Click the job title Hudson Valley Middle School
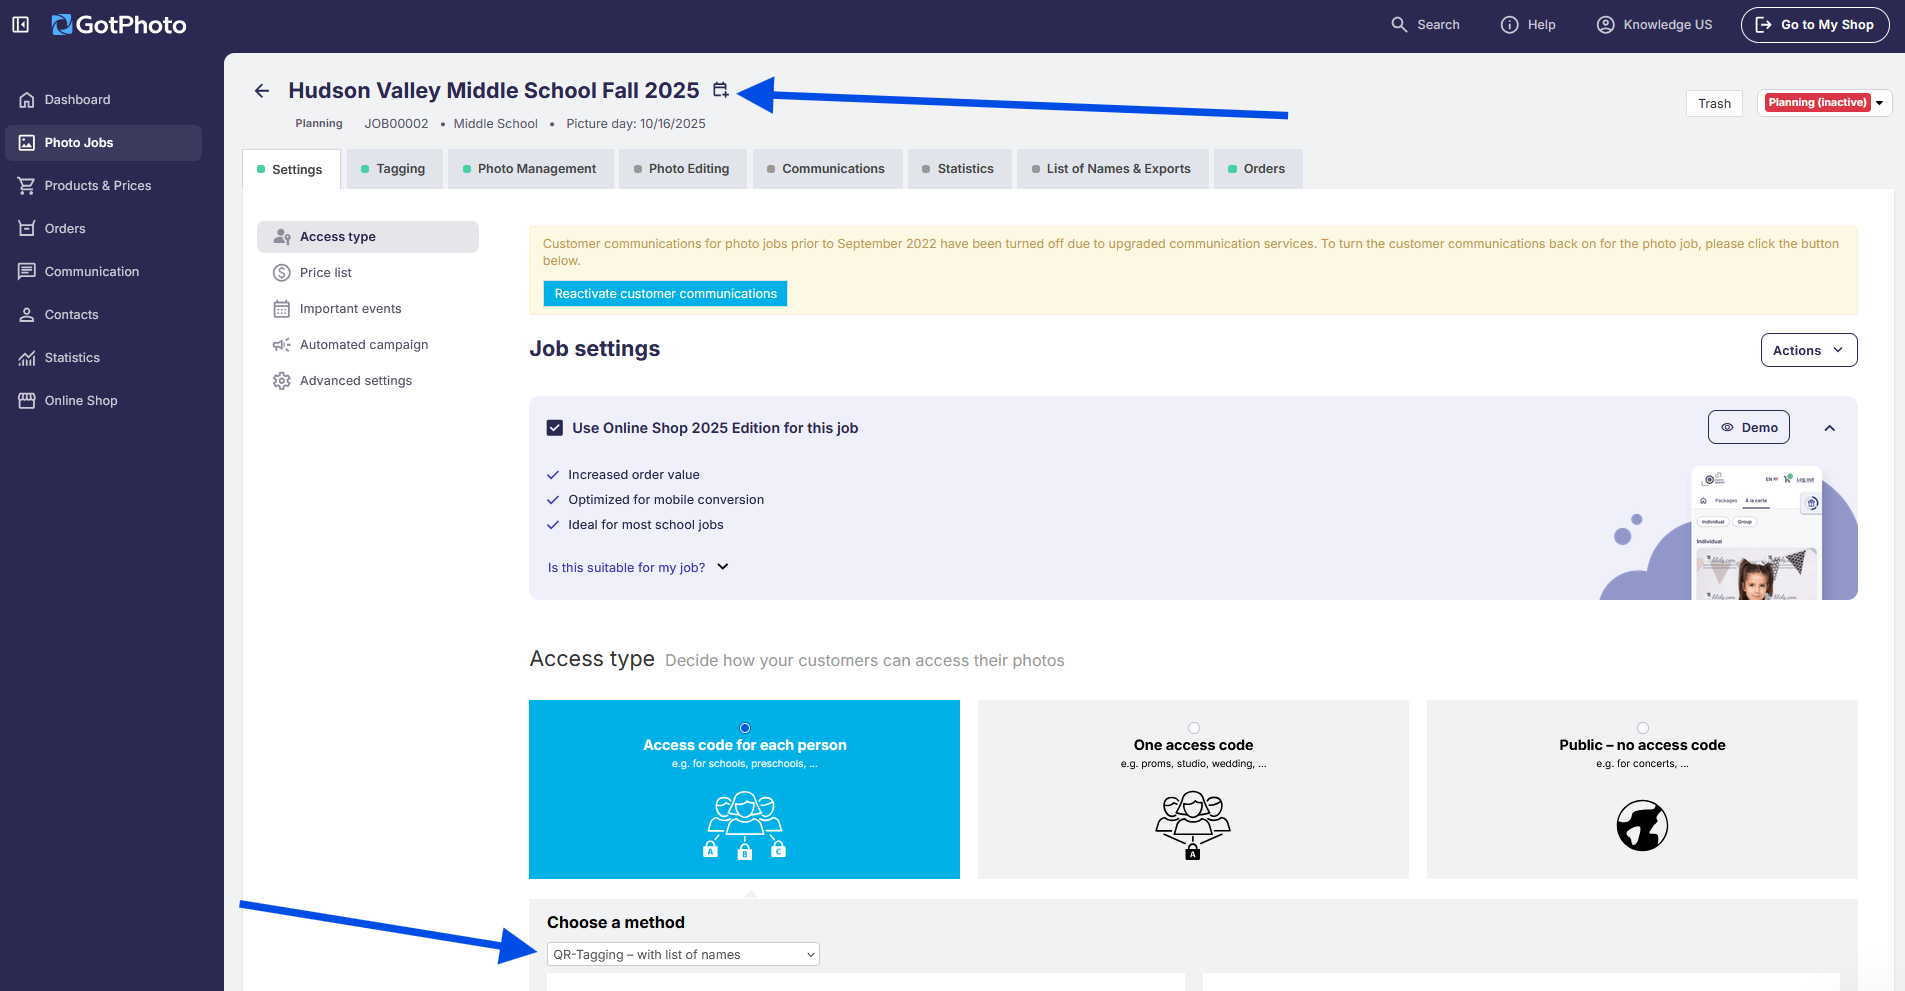This screenshot has height=991, width=1905. pos(494,90)
